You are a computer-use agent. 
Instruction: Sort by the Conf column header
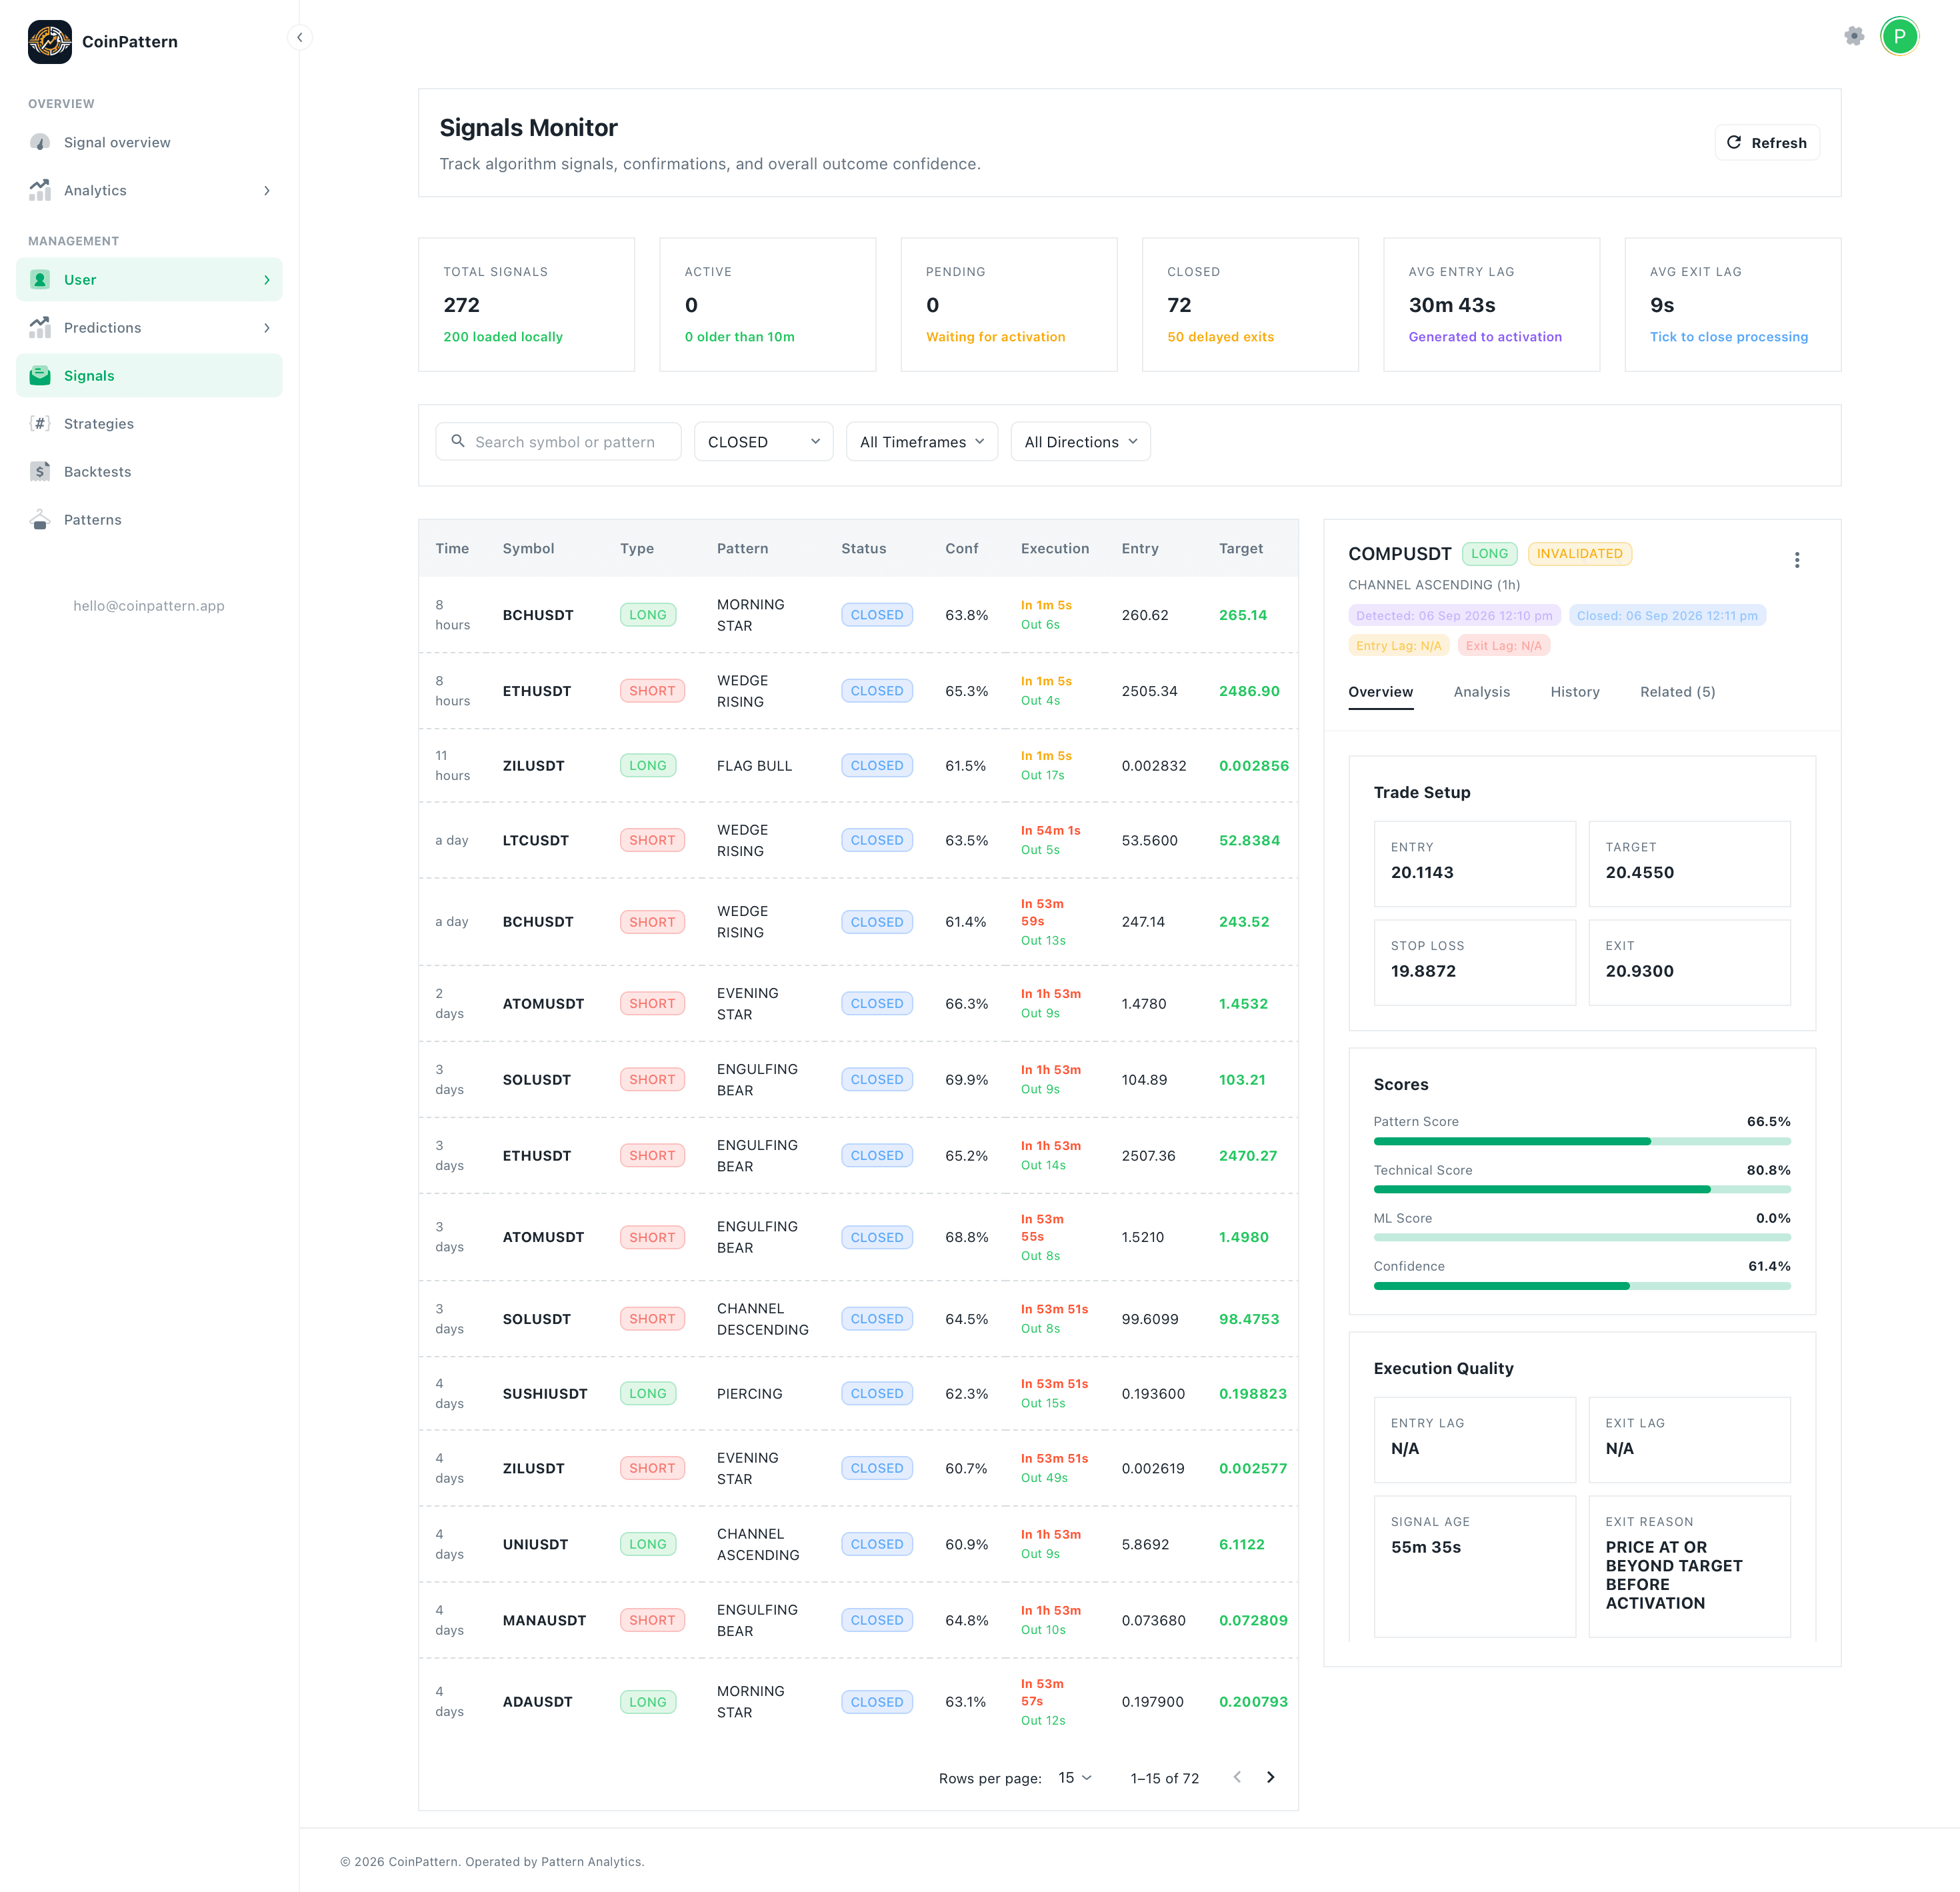(x=961, y=548)
